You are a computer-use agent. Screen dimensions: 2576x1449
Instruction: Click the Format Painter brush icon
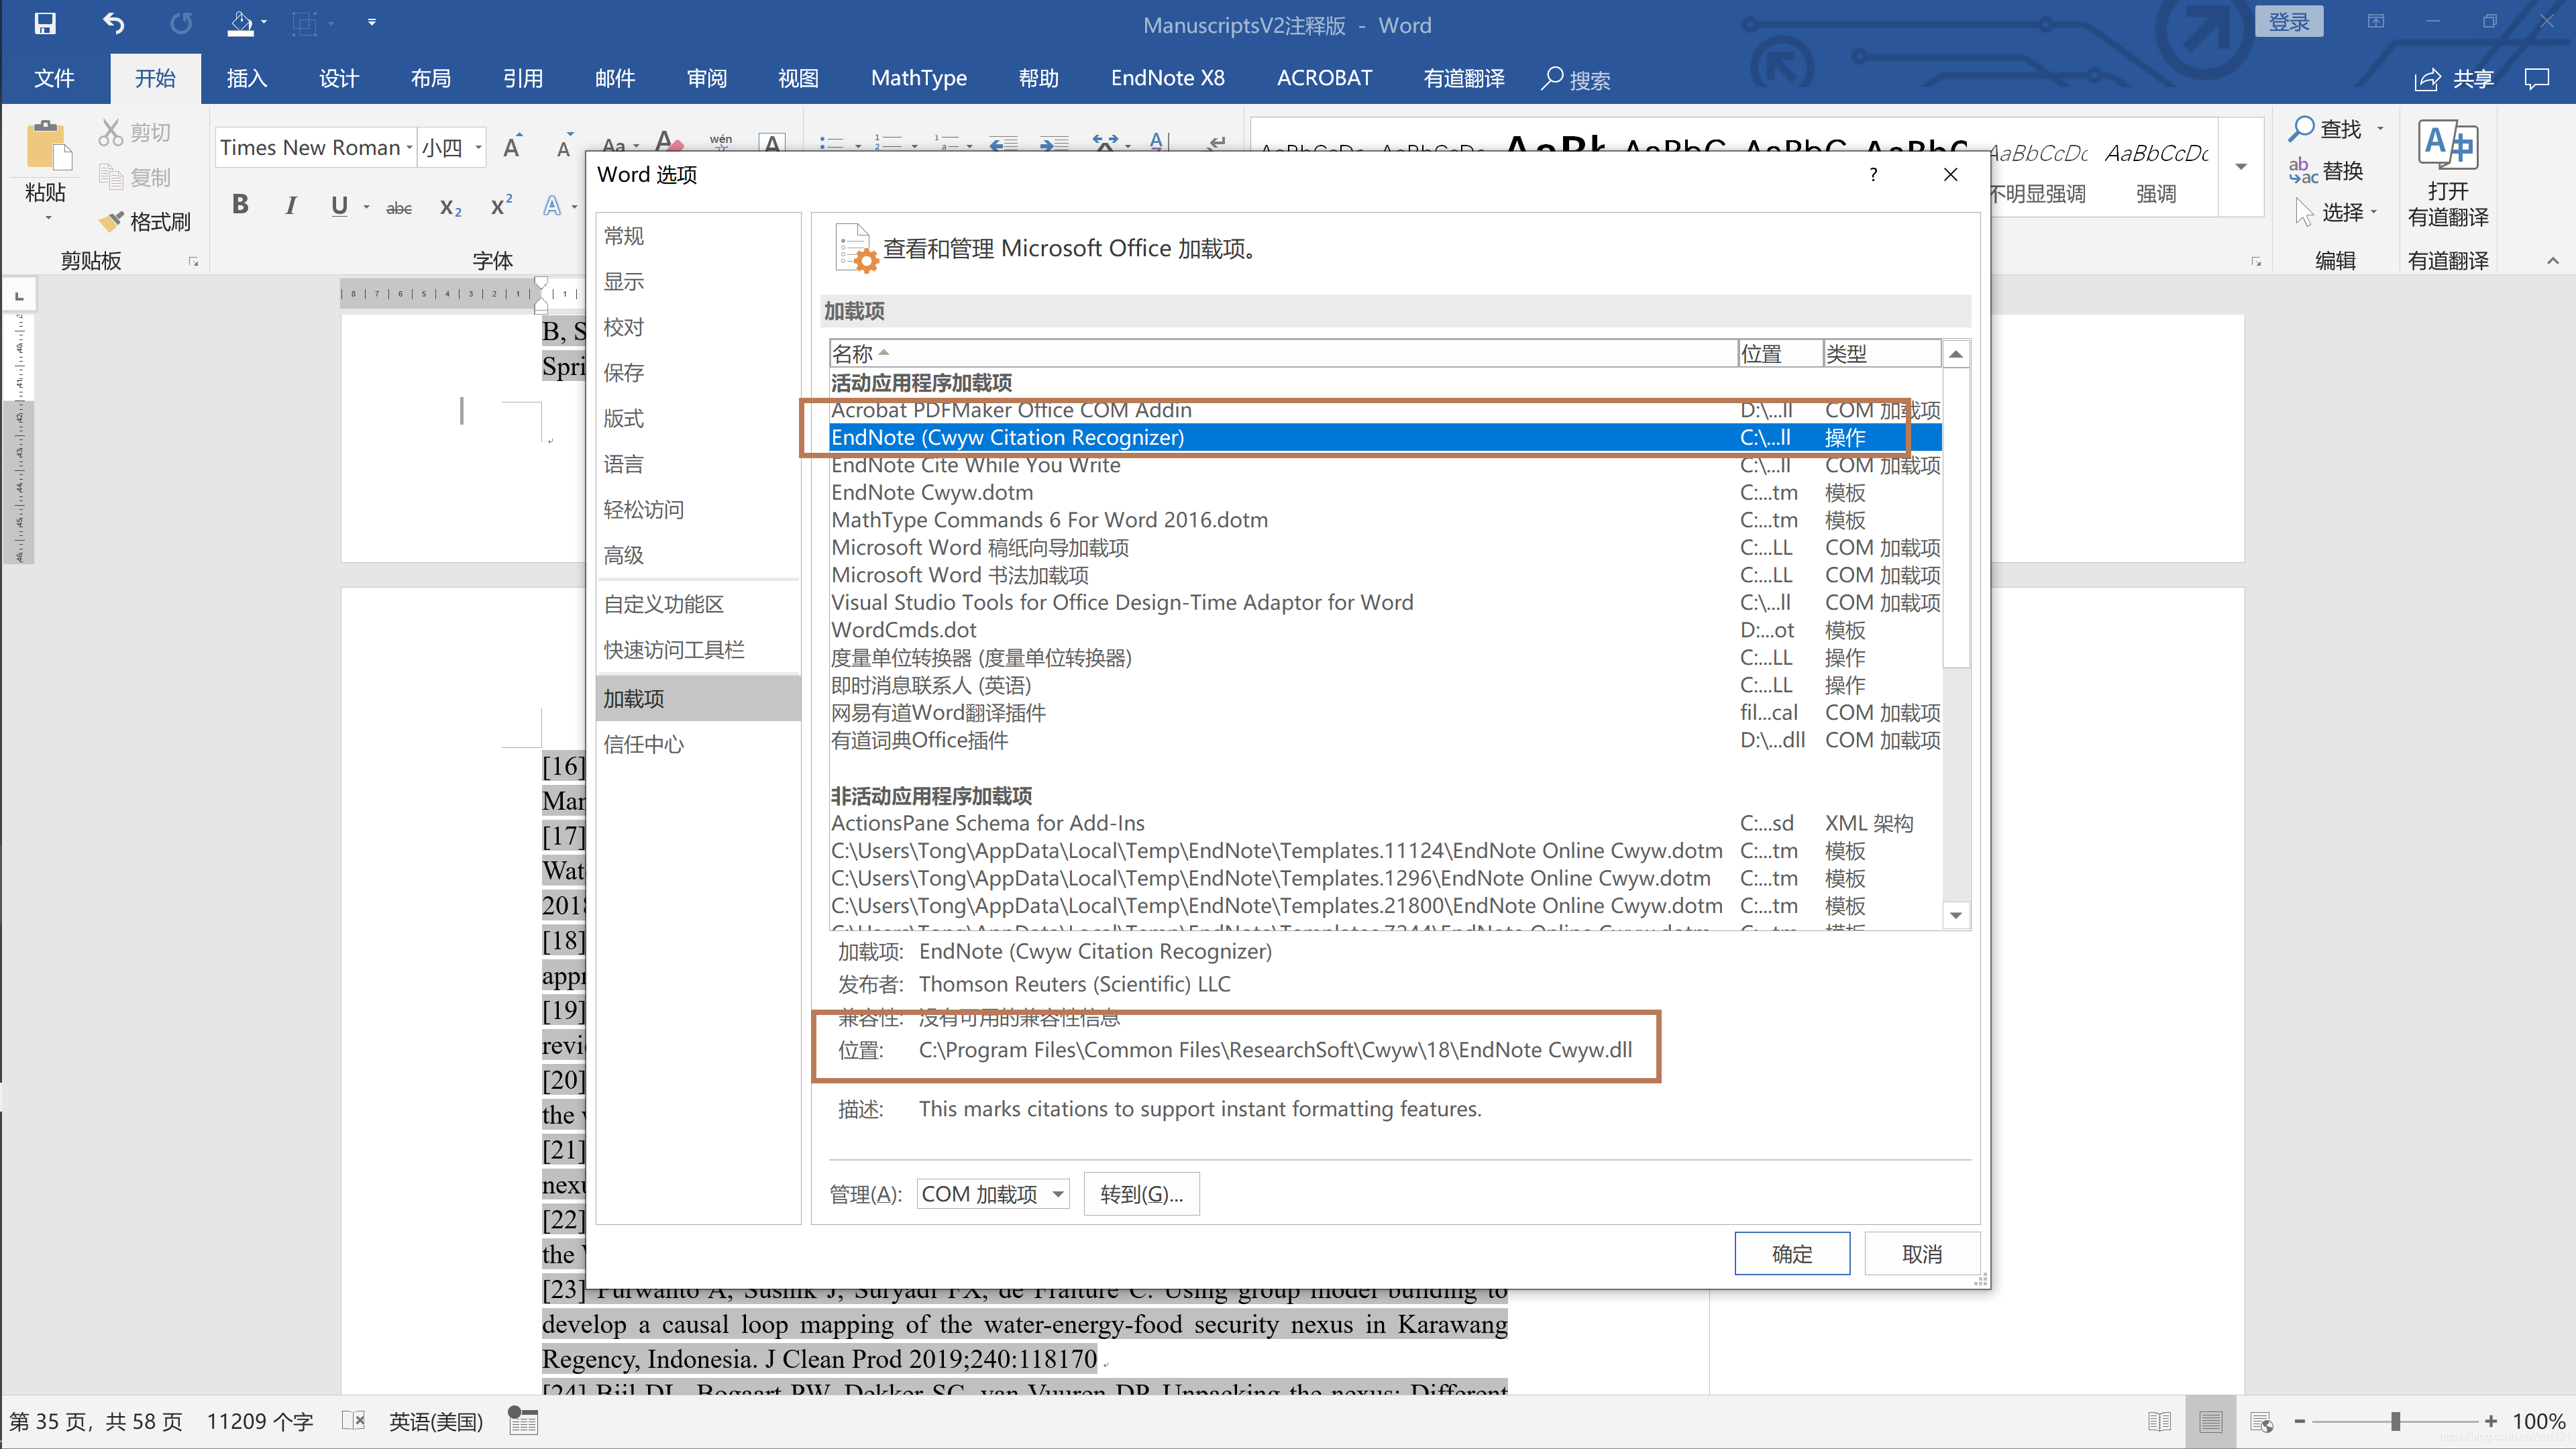tap(111, 221)
